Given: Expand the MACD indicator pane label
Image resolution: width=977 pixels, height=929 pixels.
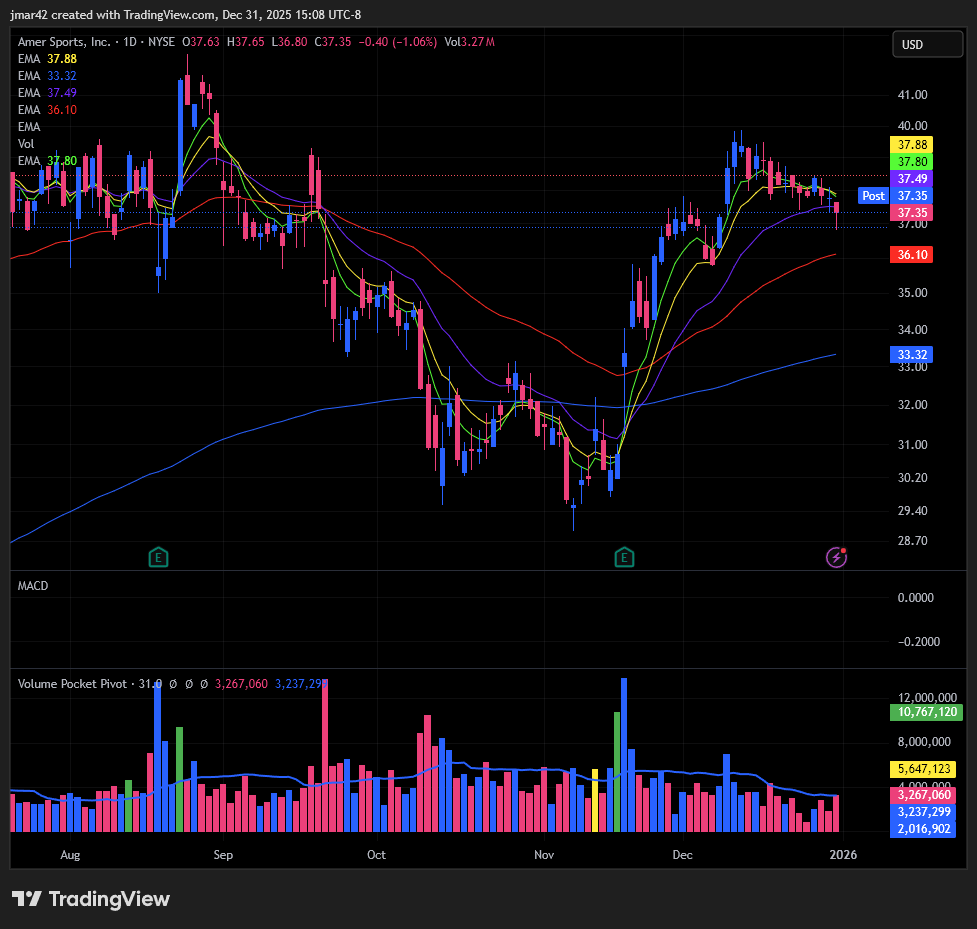Looking at the screenshot, I should pos(33,586).
